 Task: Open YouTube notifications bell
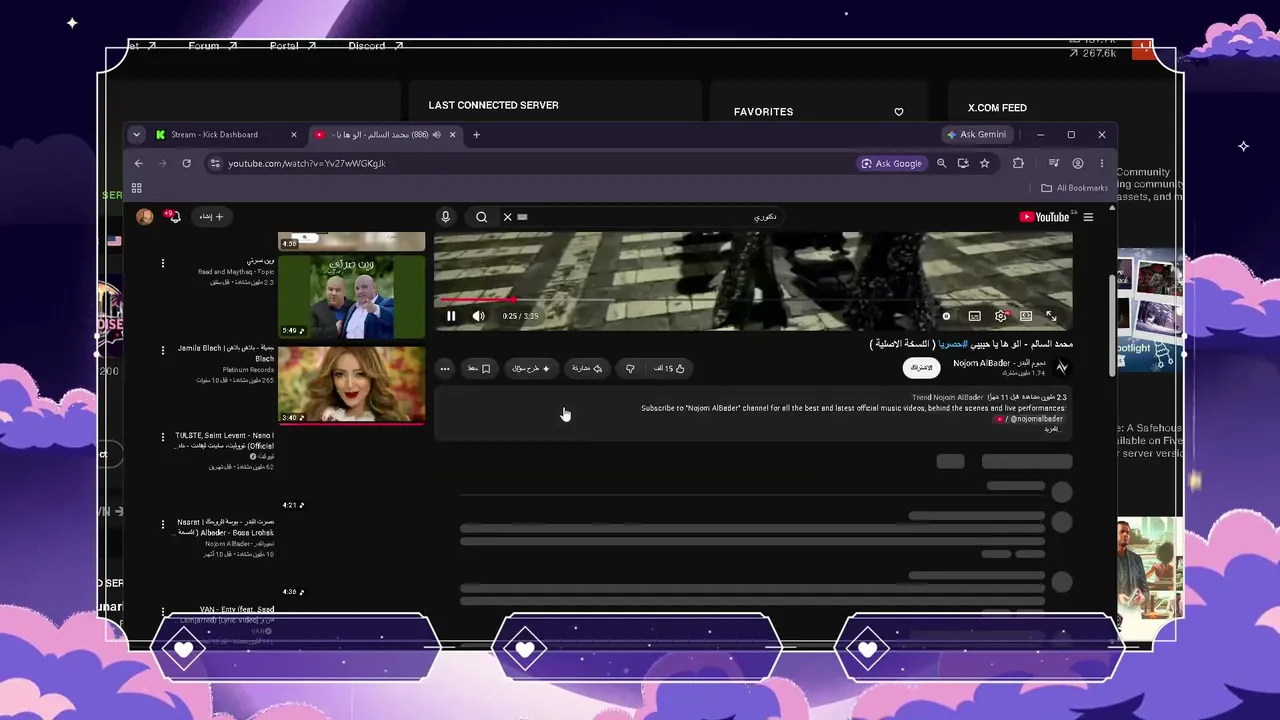coord(174,217)
